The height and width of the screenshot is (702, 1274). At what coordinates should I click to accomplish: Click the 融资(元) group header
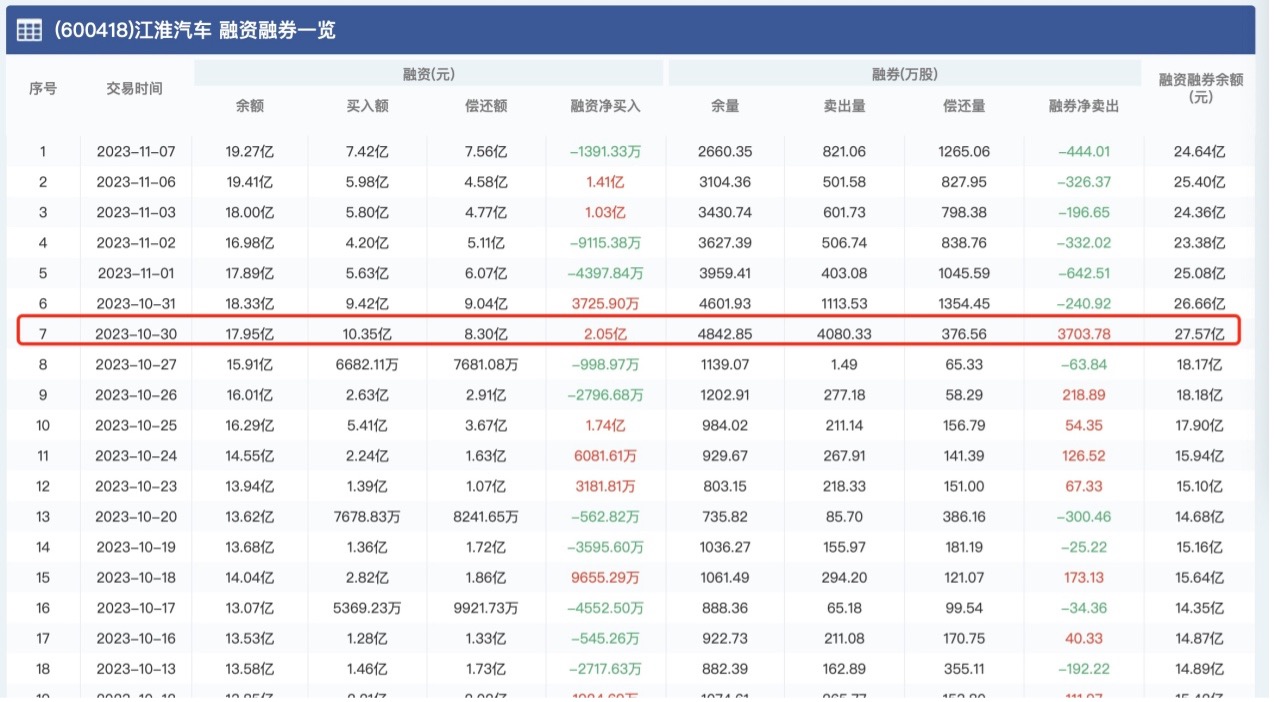coord(428,74)
